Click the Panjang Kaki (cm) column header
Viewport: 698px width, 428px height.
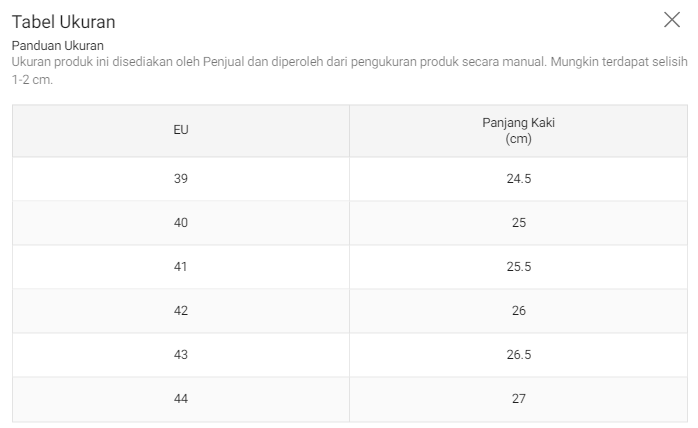click(x=519, y=130)
